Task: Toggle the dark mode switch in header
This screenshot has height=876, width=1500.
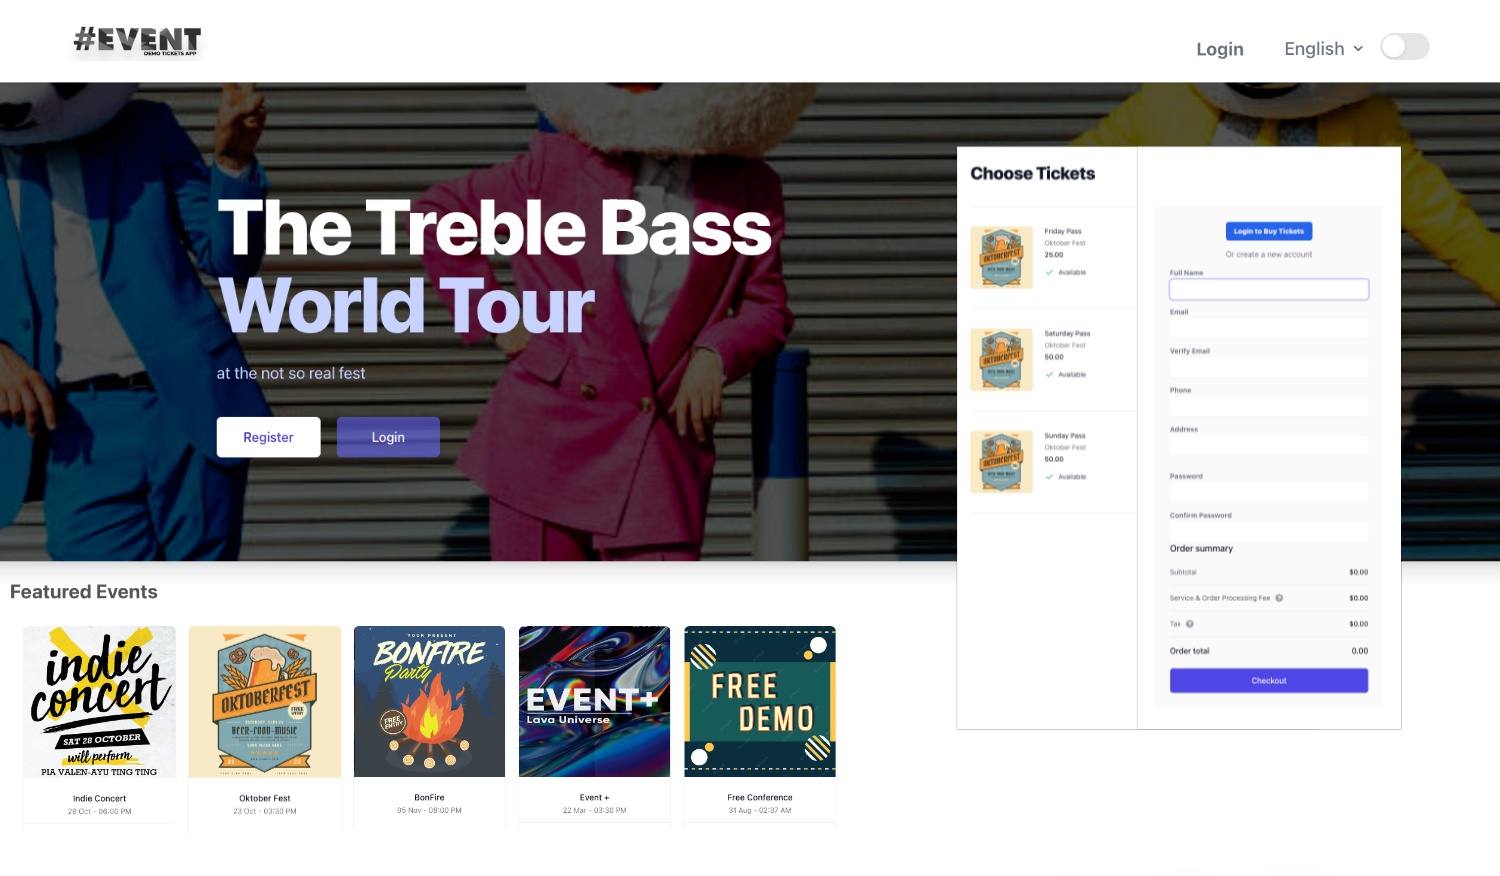Action: coord(1404,47)
